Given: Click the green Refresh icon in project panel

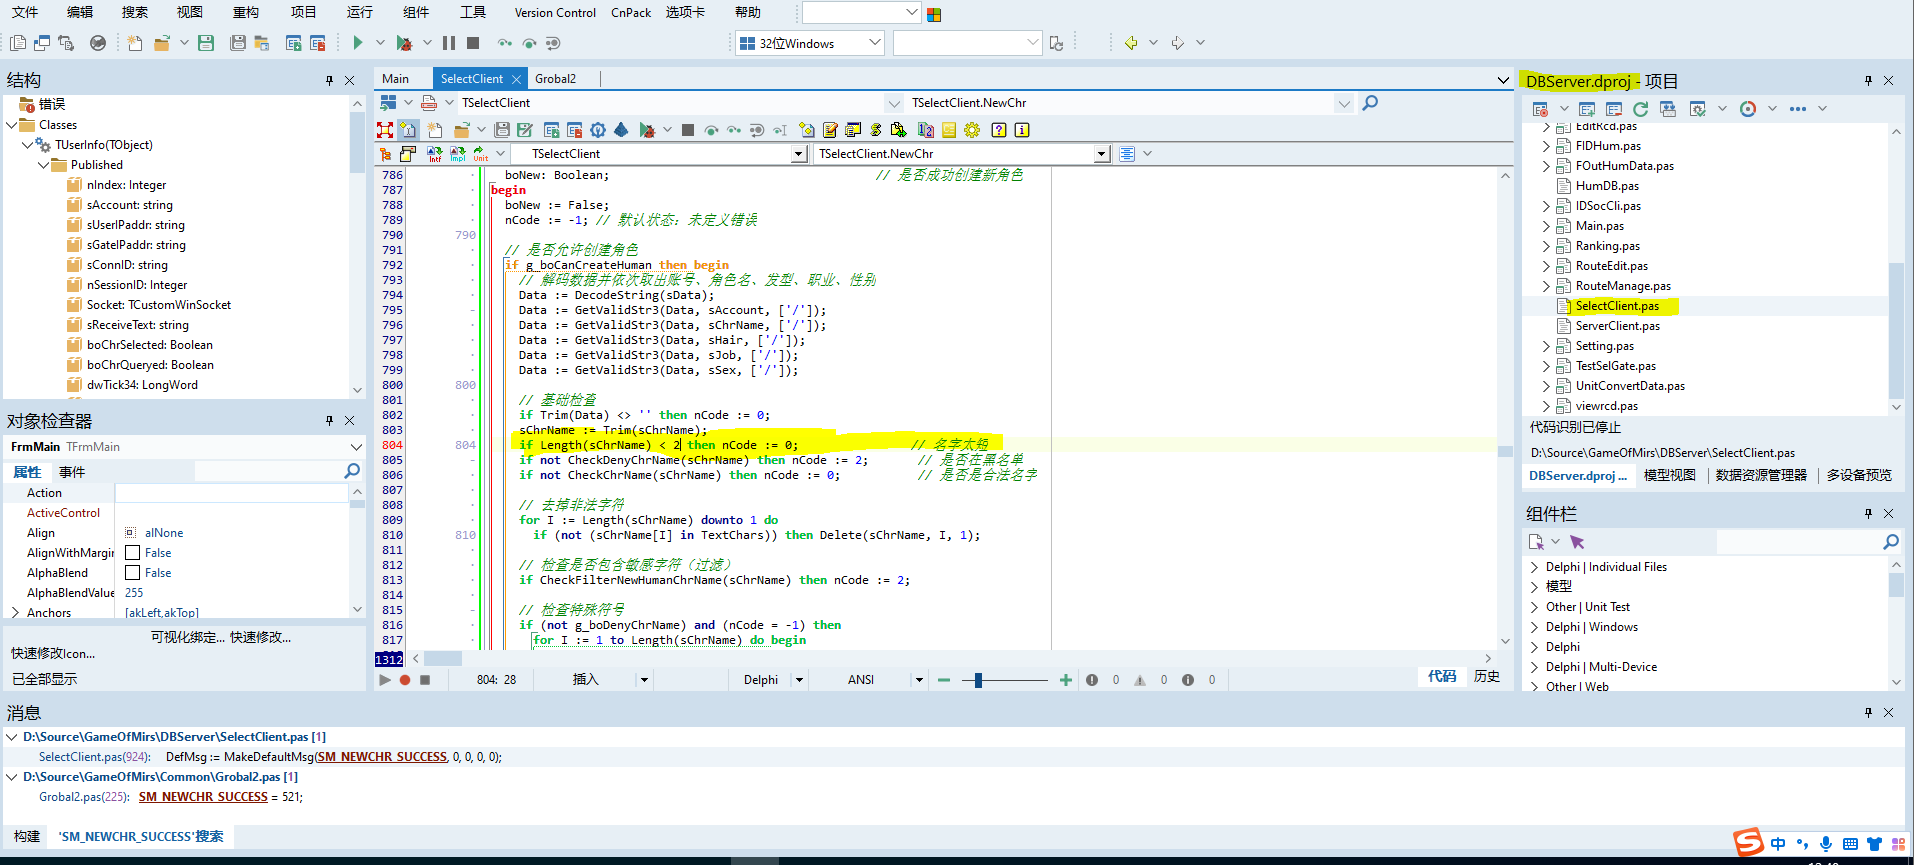Looking at the screenshot, I should 1640,109.
